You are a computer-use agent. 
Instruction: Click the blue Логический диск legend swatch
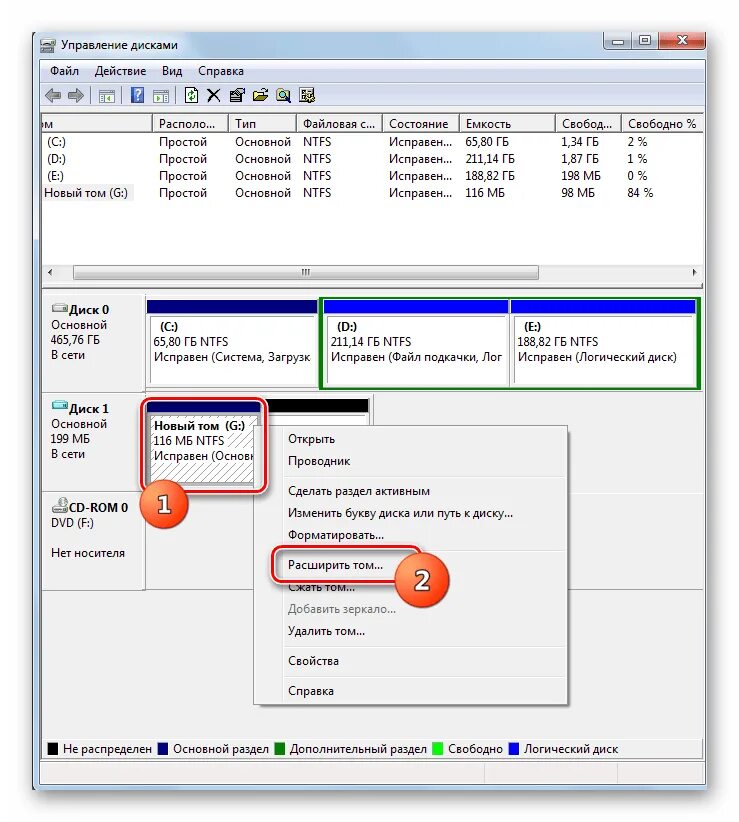click(514, 749)
